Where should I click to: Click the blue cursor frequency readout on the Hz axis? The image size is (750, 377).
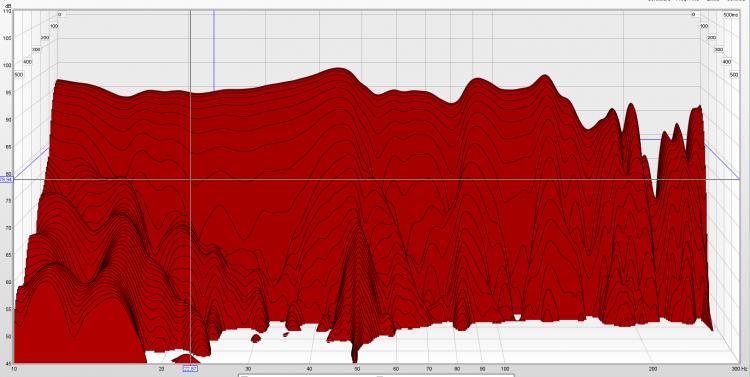click(x=190, y=368)
